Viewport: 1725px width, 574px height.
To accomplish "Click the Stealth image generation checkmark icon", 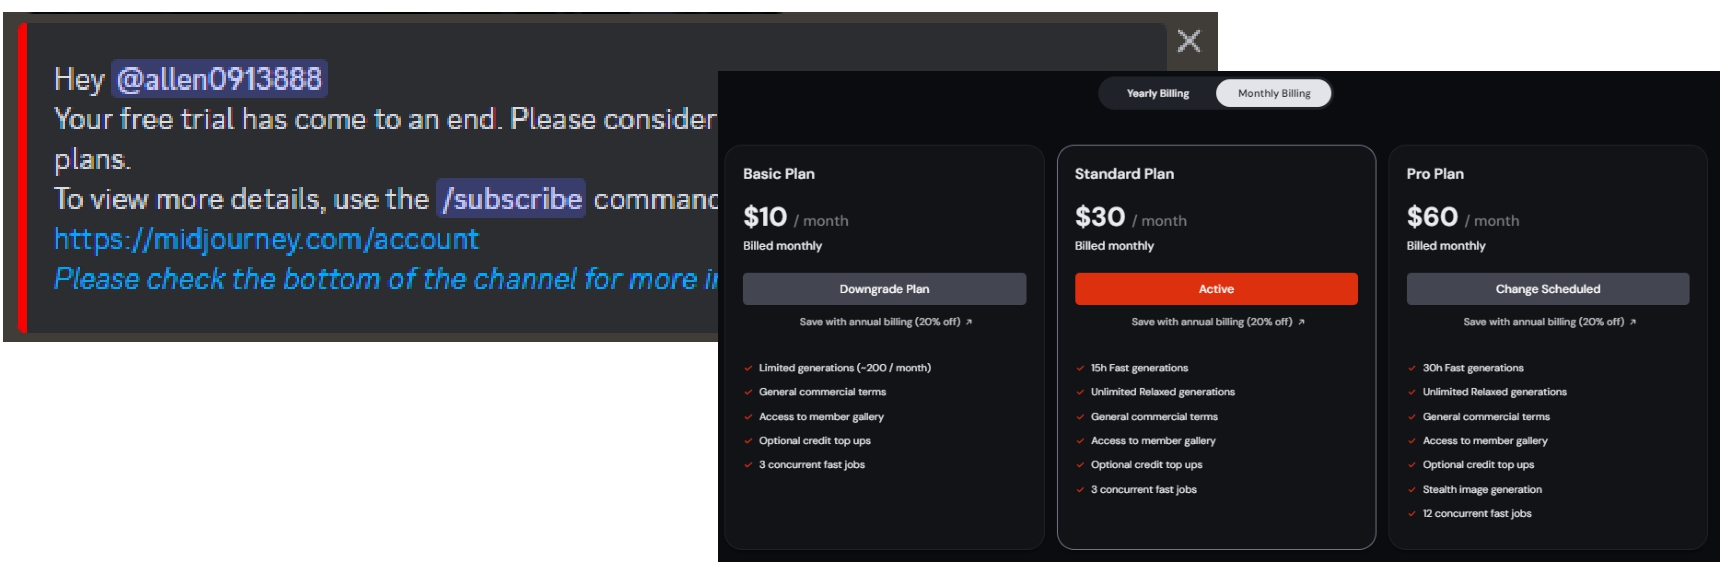I will [1412, 490].
